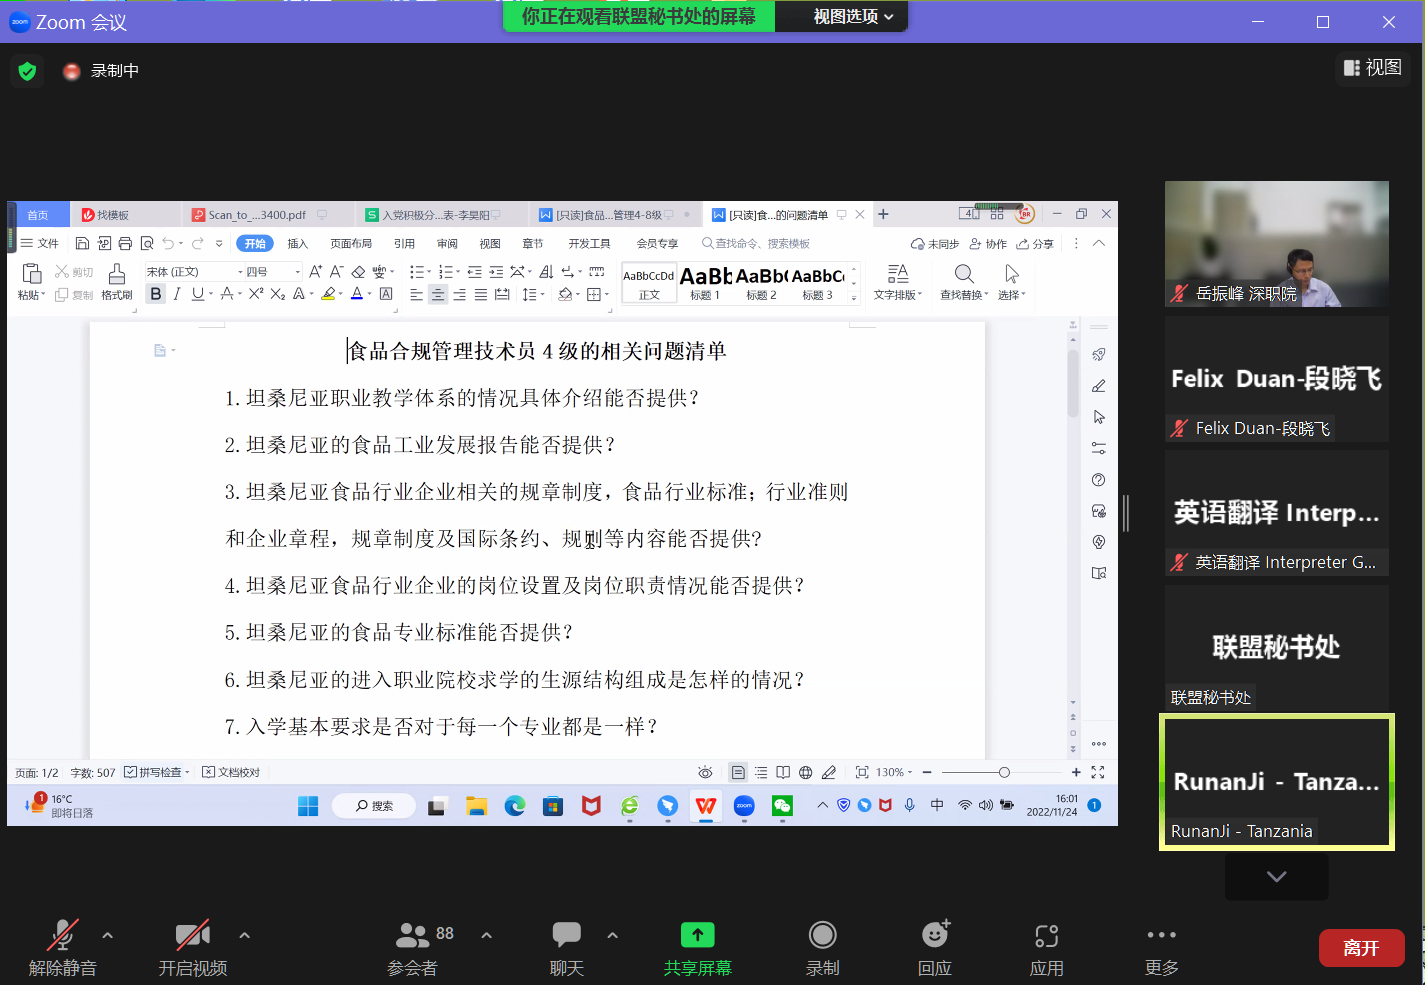This screenshot has height=985, width=1425.
Task: Open the 回应 reactions icon
Action: pyautogui.click(x=934, y=936)
